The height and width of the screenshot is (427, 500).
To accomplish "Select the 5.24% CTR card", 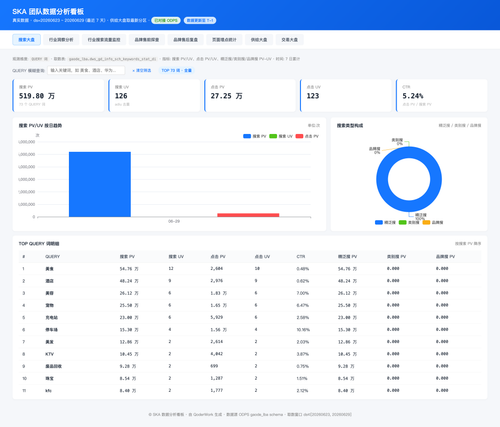I will (442, 95).
